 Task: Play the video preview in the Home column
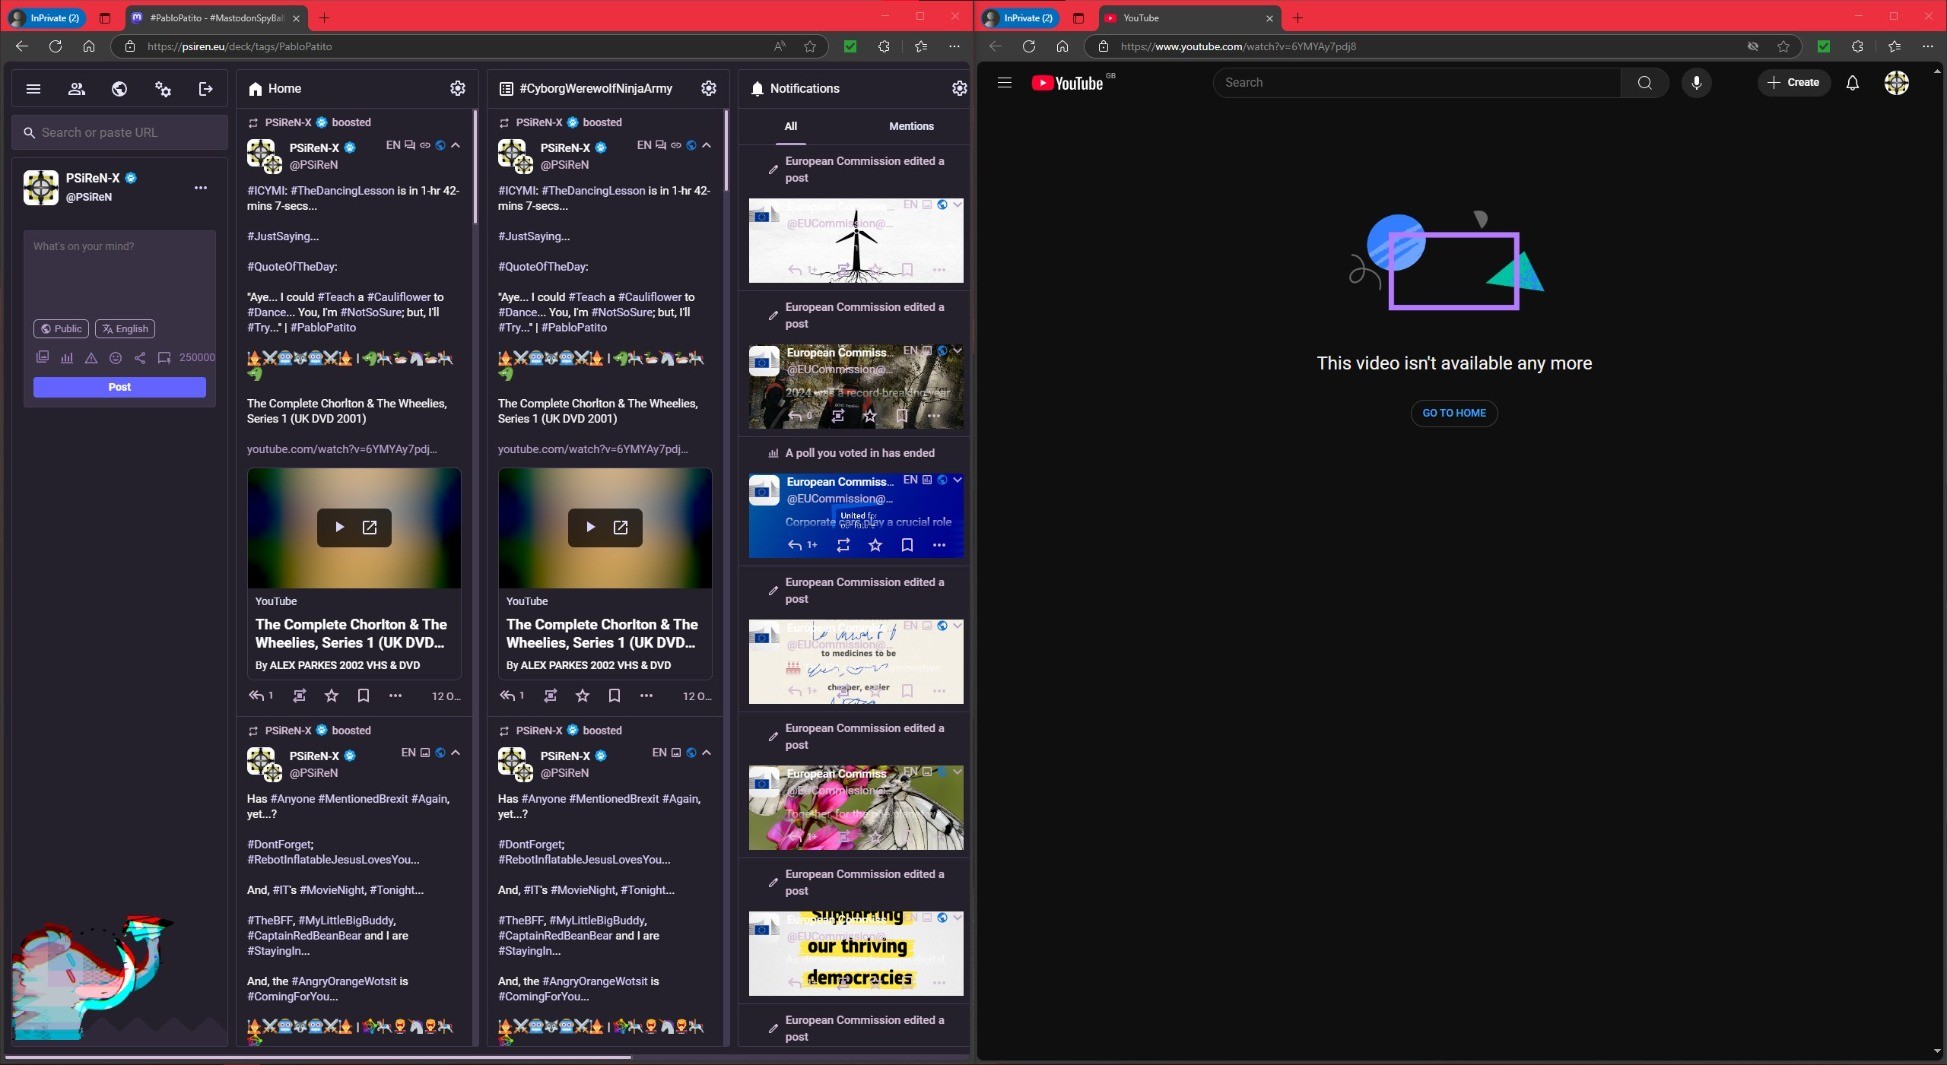pos(340,527)
